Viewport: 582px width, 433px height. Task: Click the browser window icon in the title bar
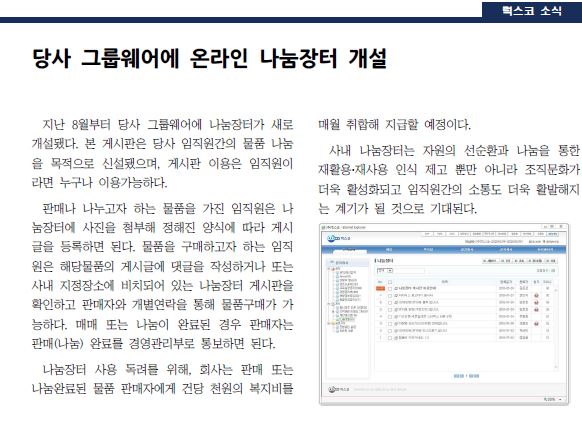click(323, 227)
